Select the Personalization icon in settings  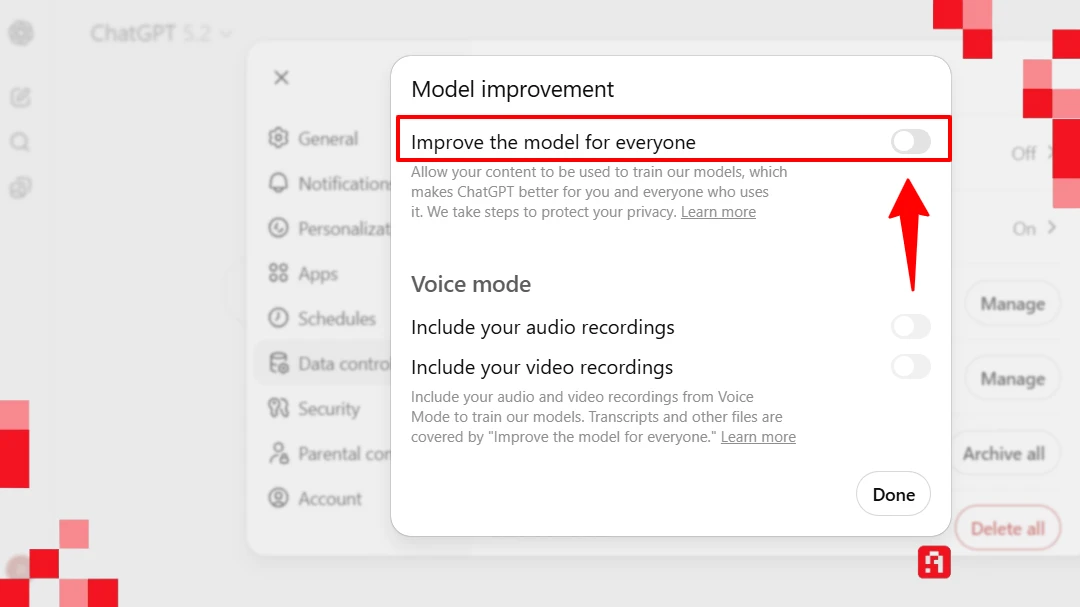click(279, 228)
